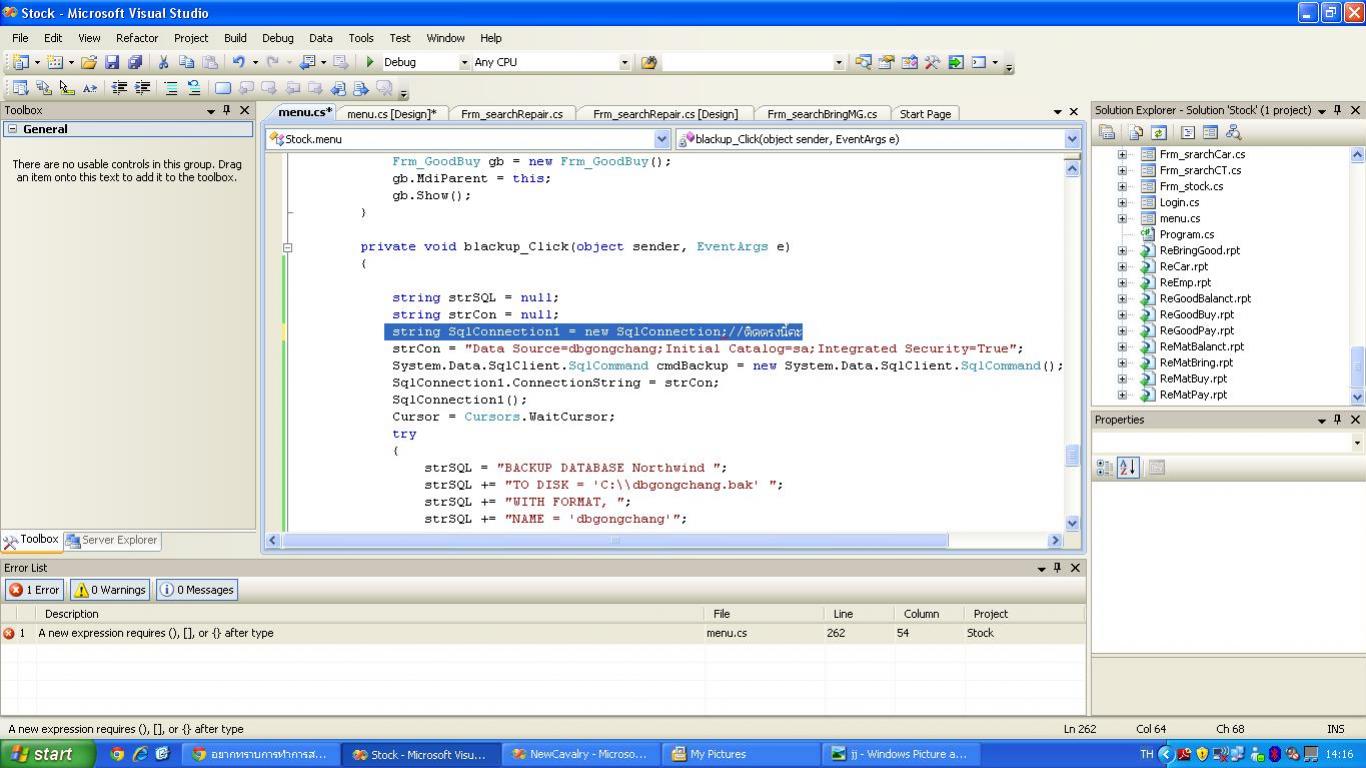Open the Properties Window toolbar icon
1366x768 pixels.
point(886,62)
